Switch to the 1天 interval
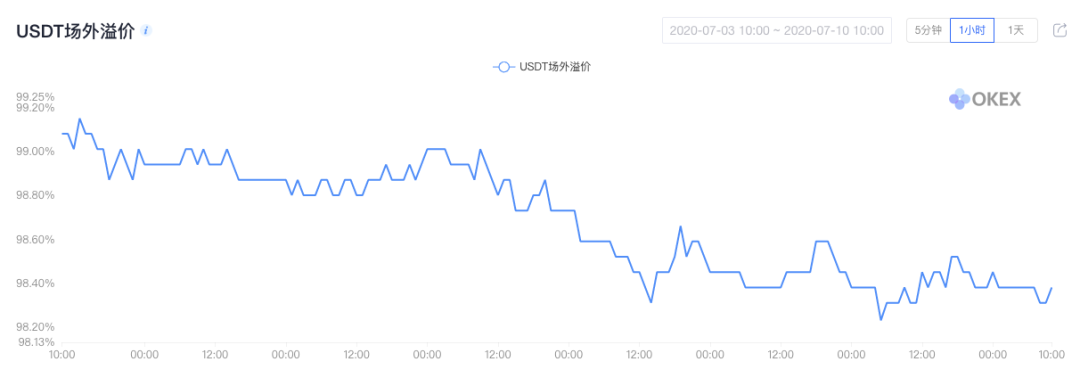Viewport: 1080px width, 378px height. [x=1016, y=30]
